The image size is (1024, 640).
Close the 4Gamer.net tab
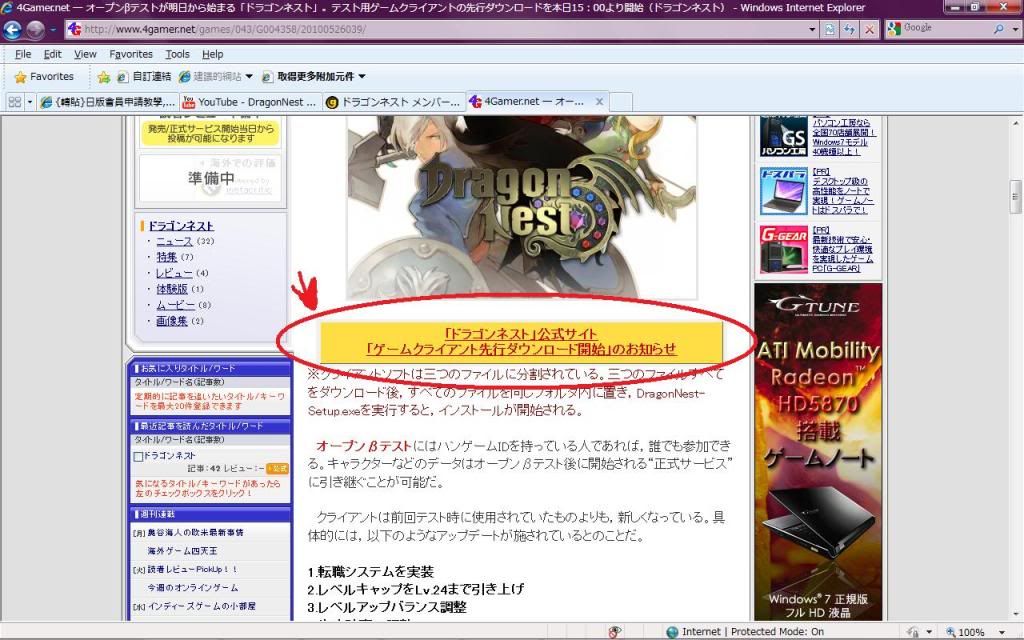(599, 101)
